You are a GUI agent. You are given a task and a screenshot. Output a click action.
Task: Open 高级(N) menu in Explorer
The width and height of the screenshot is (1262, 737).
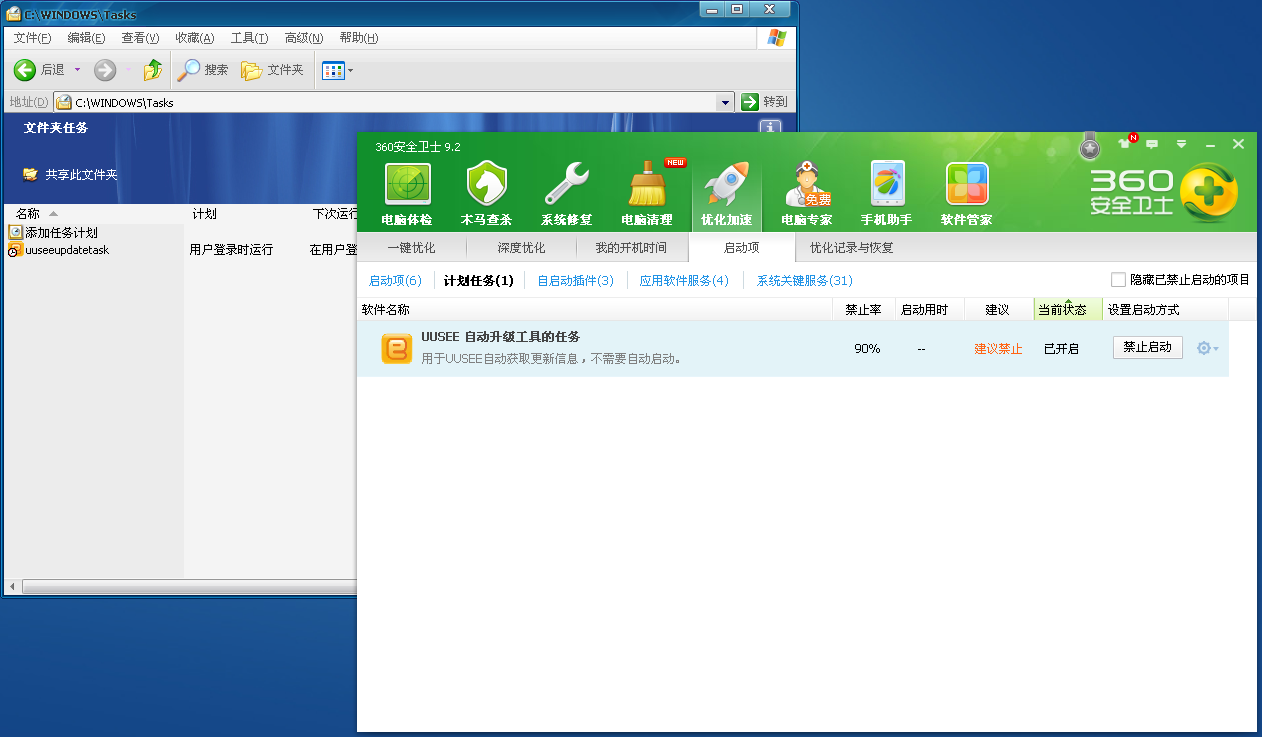tap(304, 38)
